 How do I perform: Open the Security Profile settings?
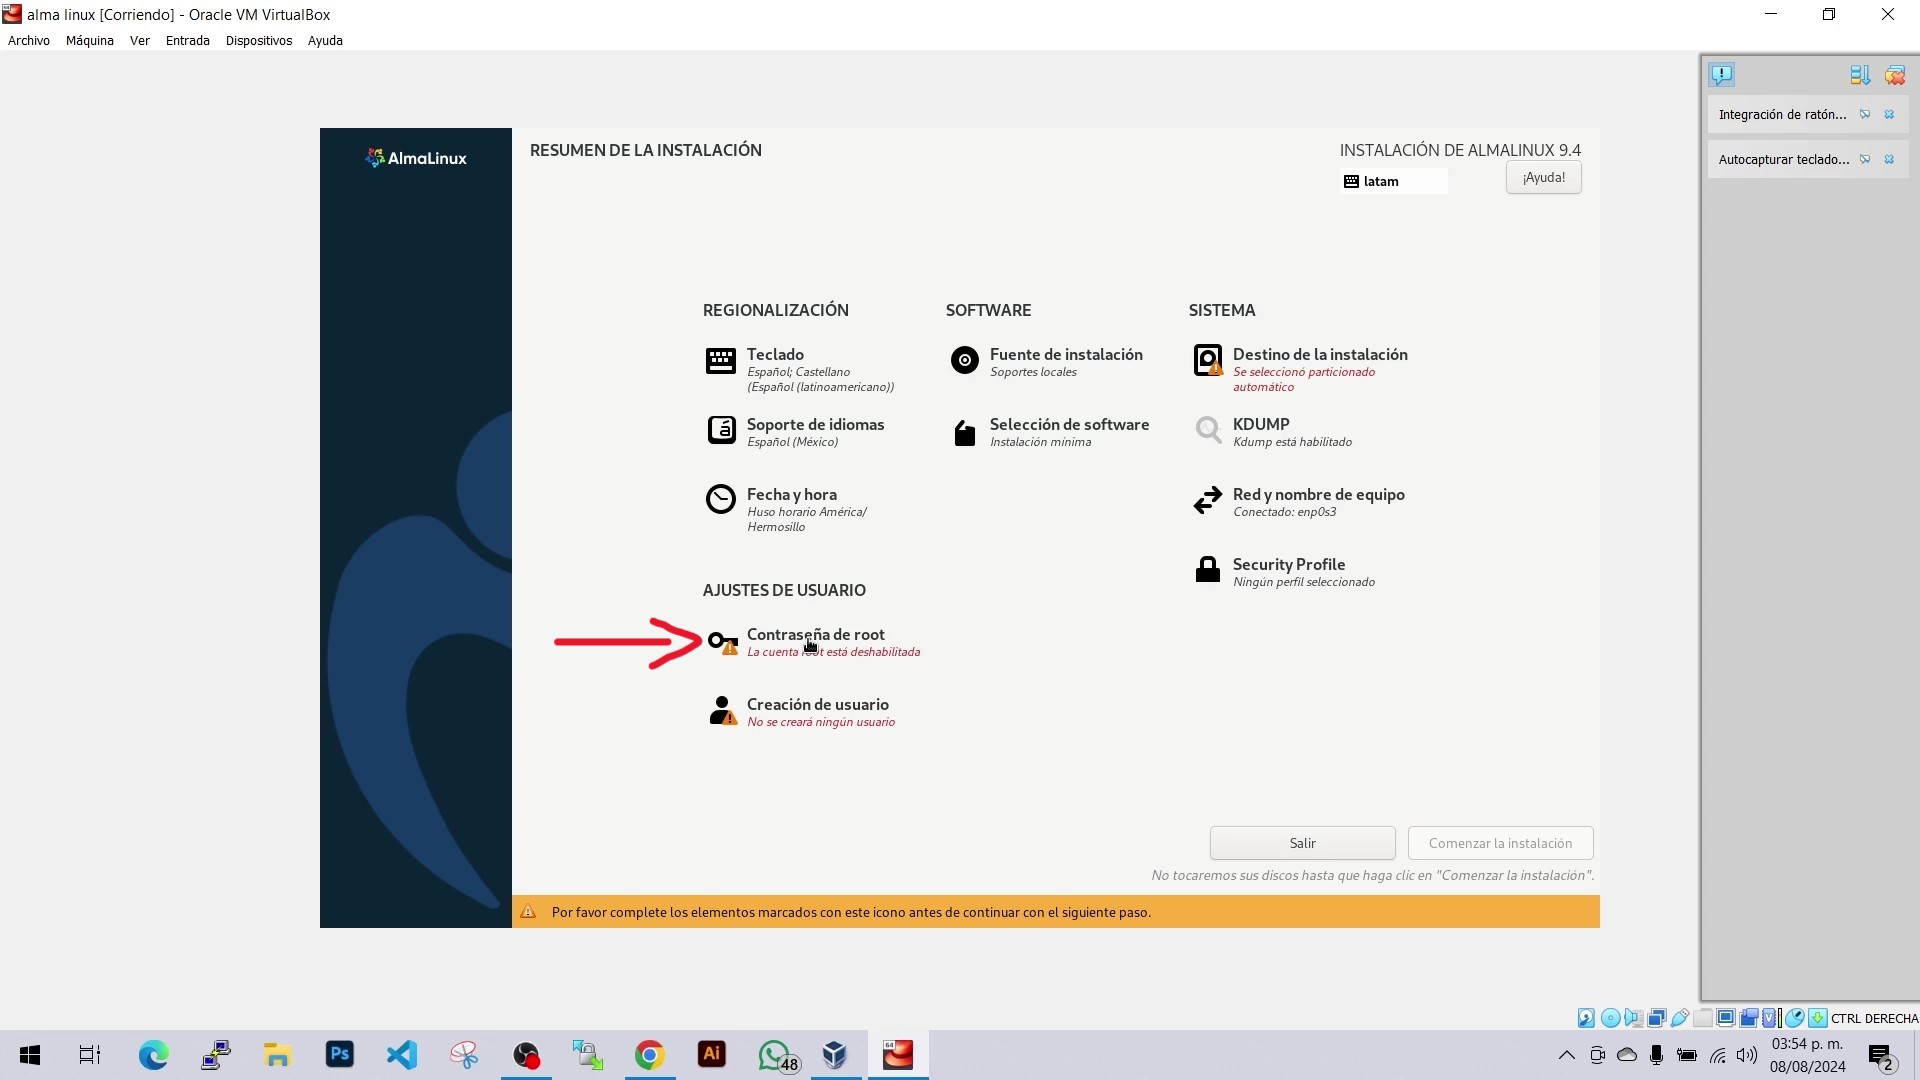[1284, 572]
